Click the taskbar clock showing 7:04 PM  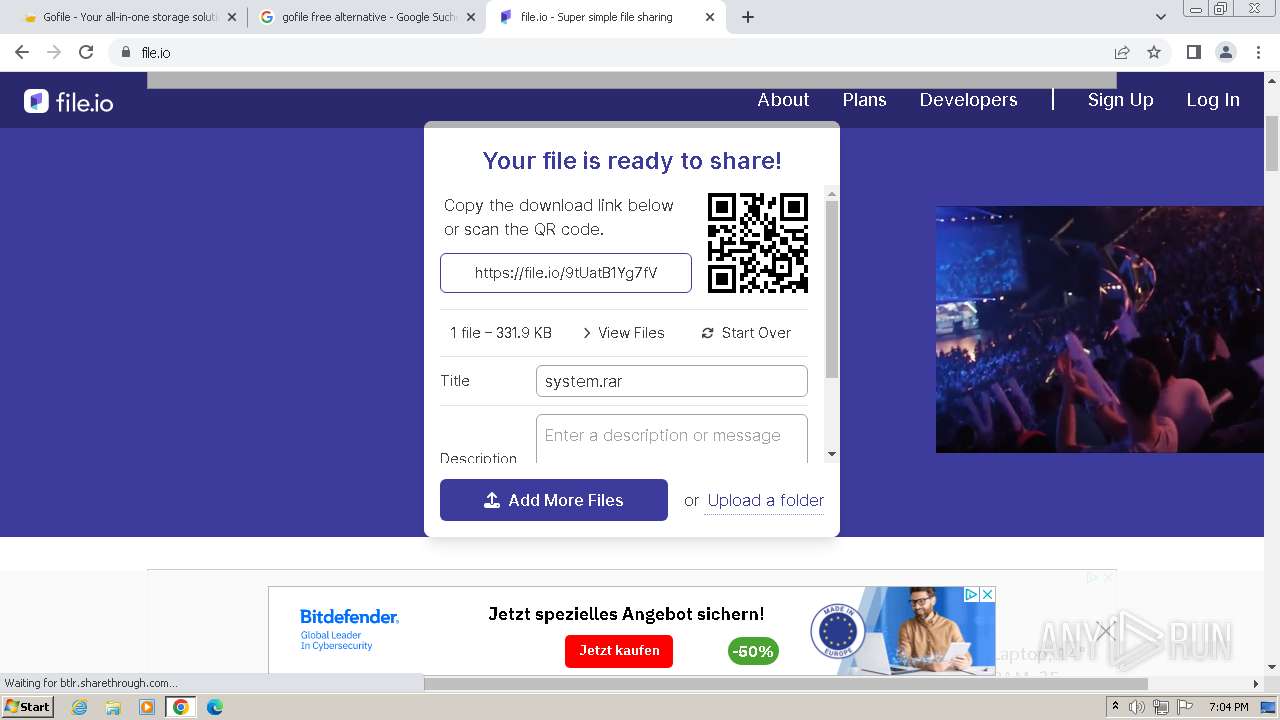(1228, 707)
